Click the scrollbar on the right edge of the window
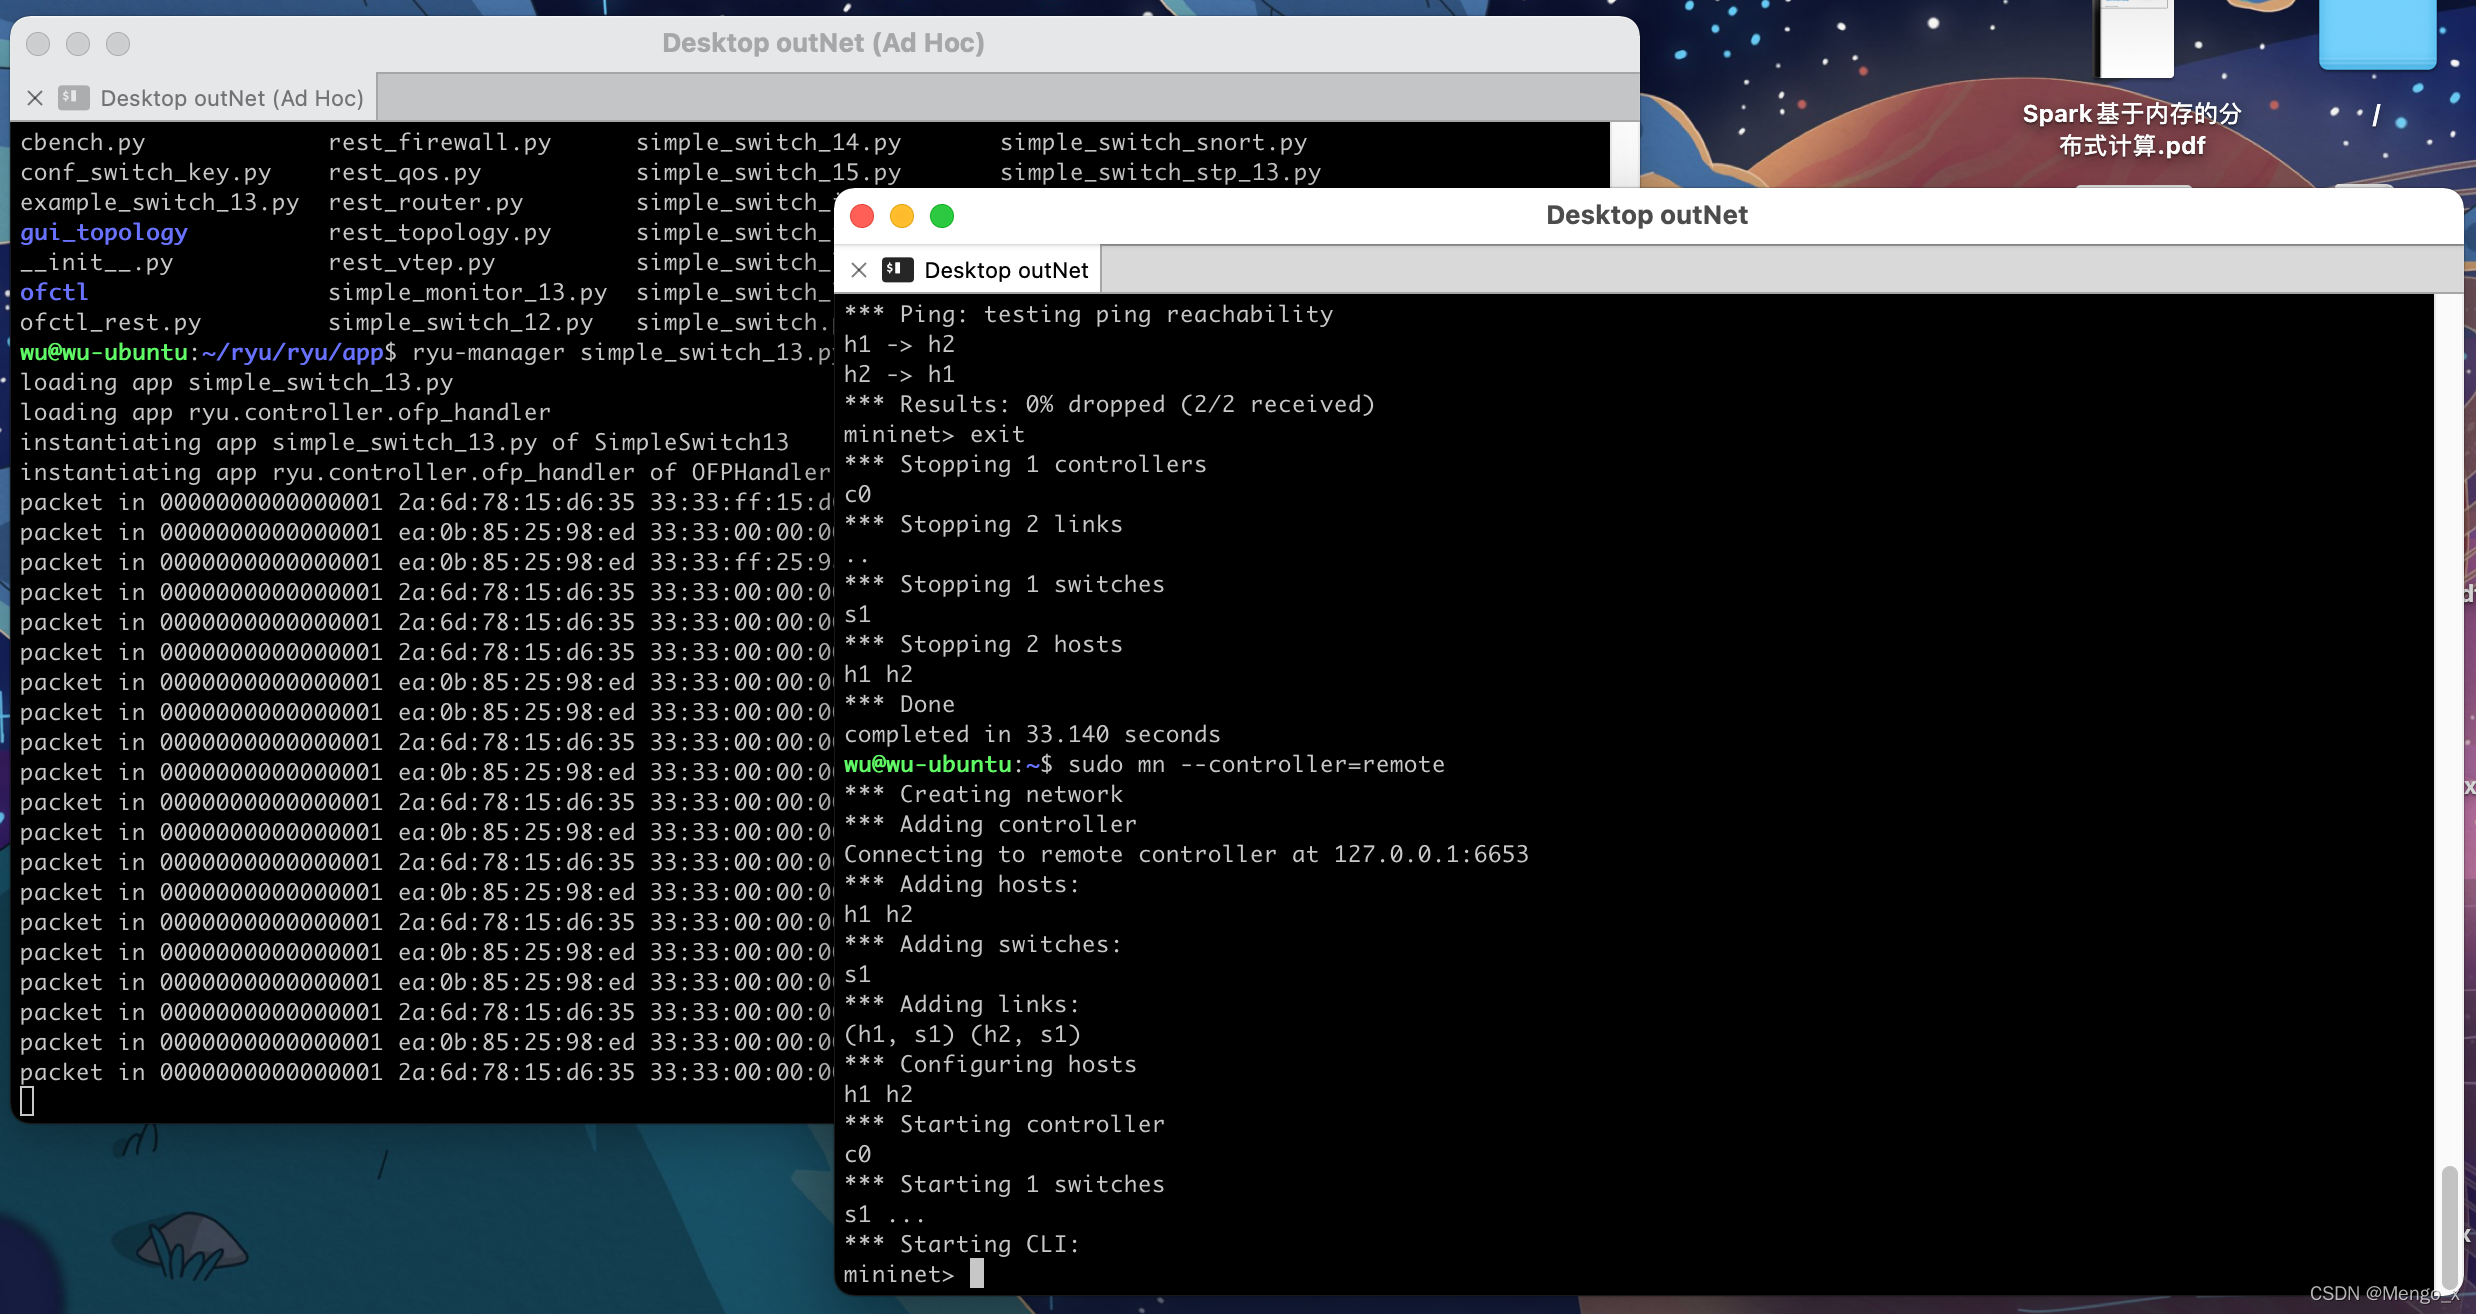 tap(2451, 1230)
